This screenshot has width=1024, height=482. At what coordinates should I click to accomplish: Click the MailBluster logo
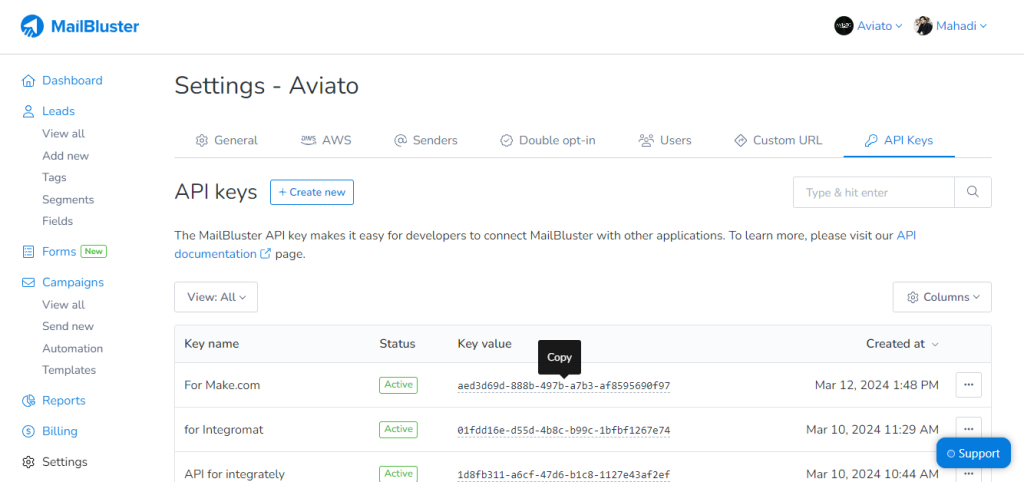80,26
